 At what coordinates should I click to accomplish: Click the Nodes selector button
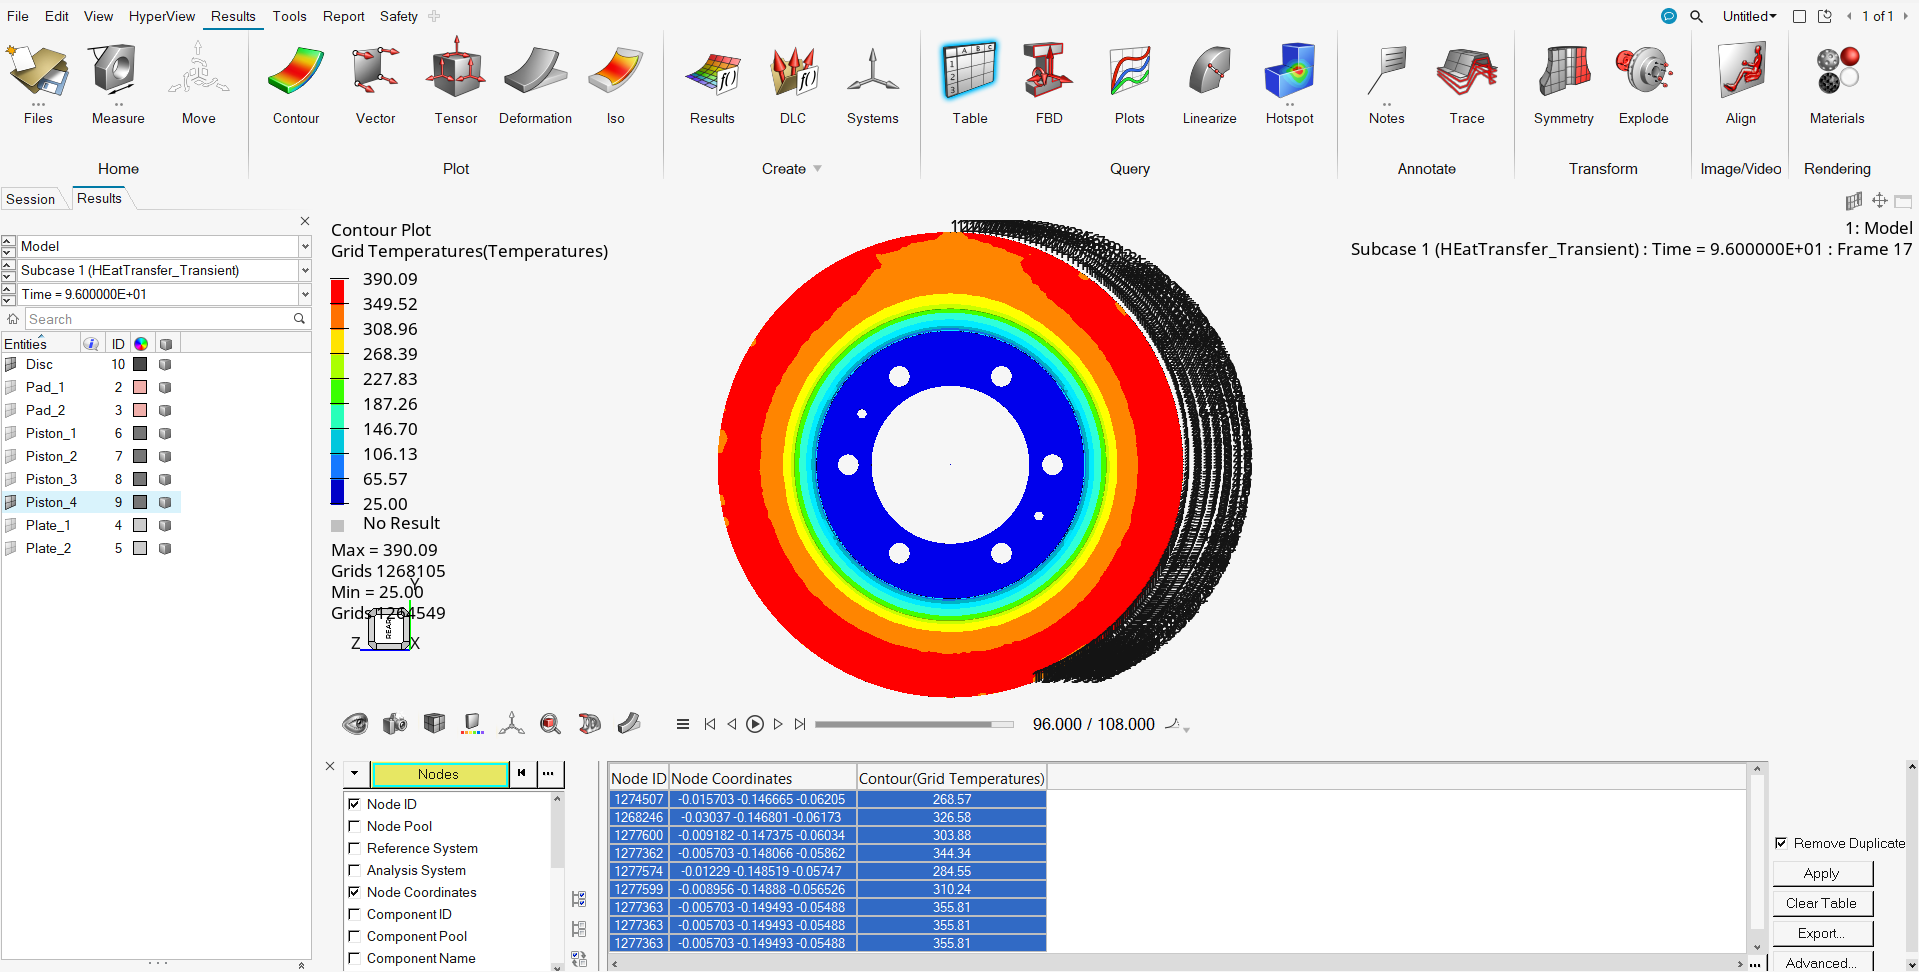click(x=439, y=774)
